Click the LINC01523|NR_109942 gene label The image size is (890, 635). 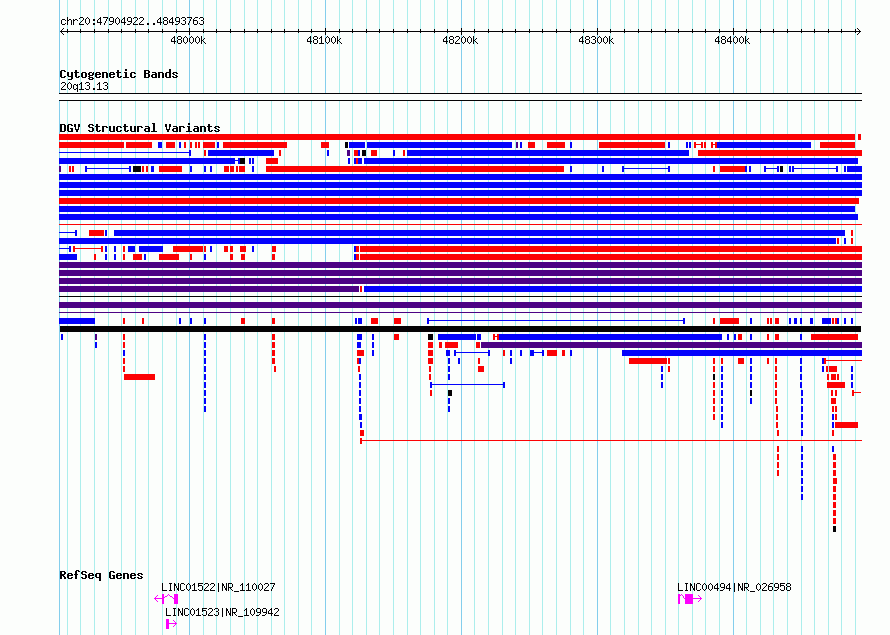coord(222,612)
